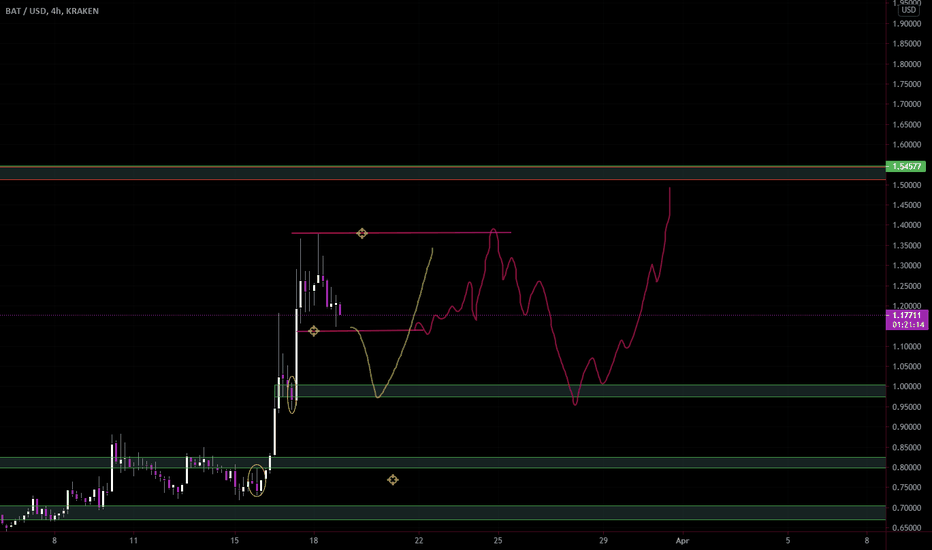Click the magenta 1.17711 current price label
Viewport: 932px width, 550px height.
906,315
